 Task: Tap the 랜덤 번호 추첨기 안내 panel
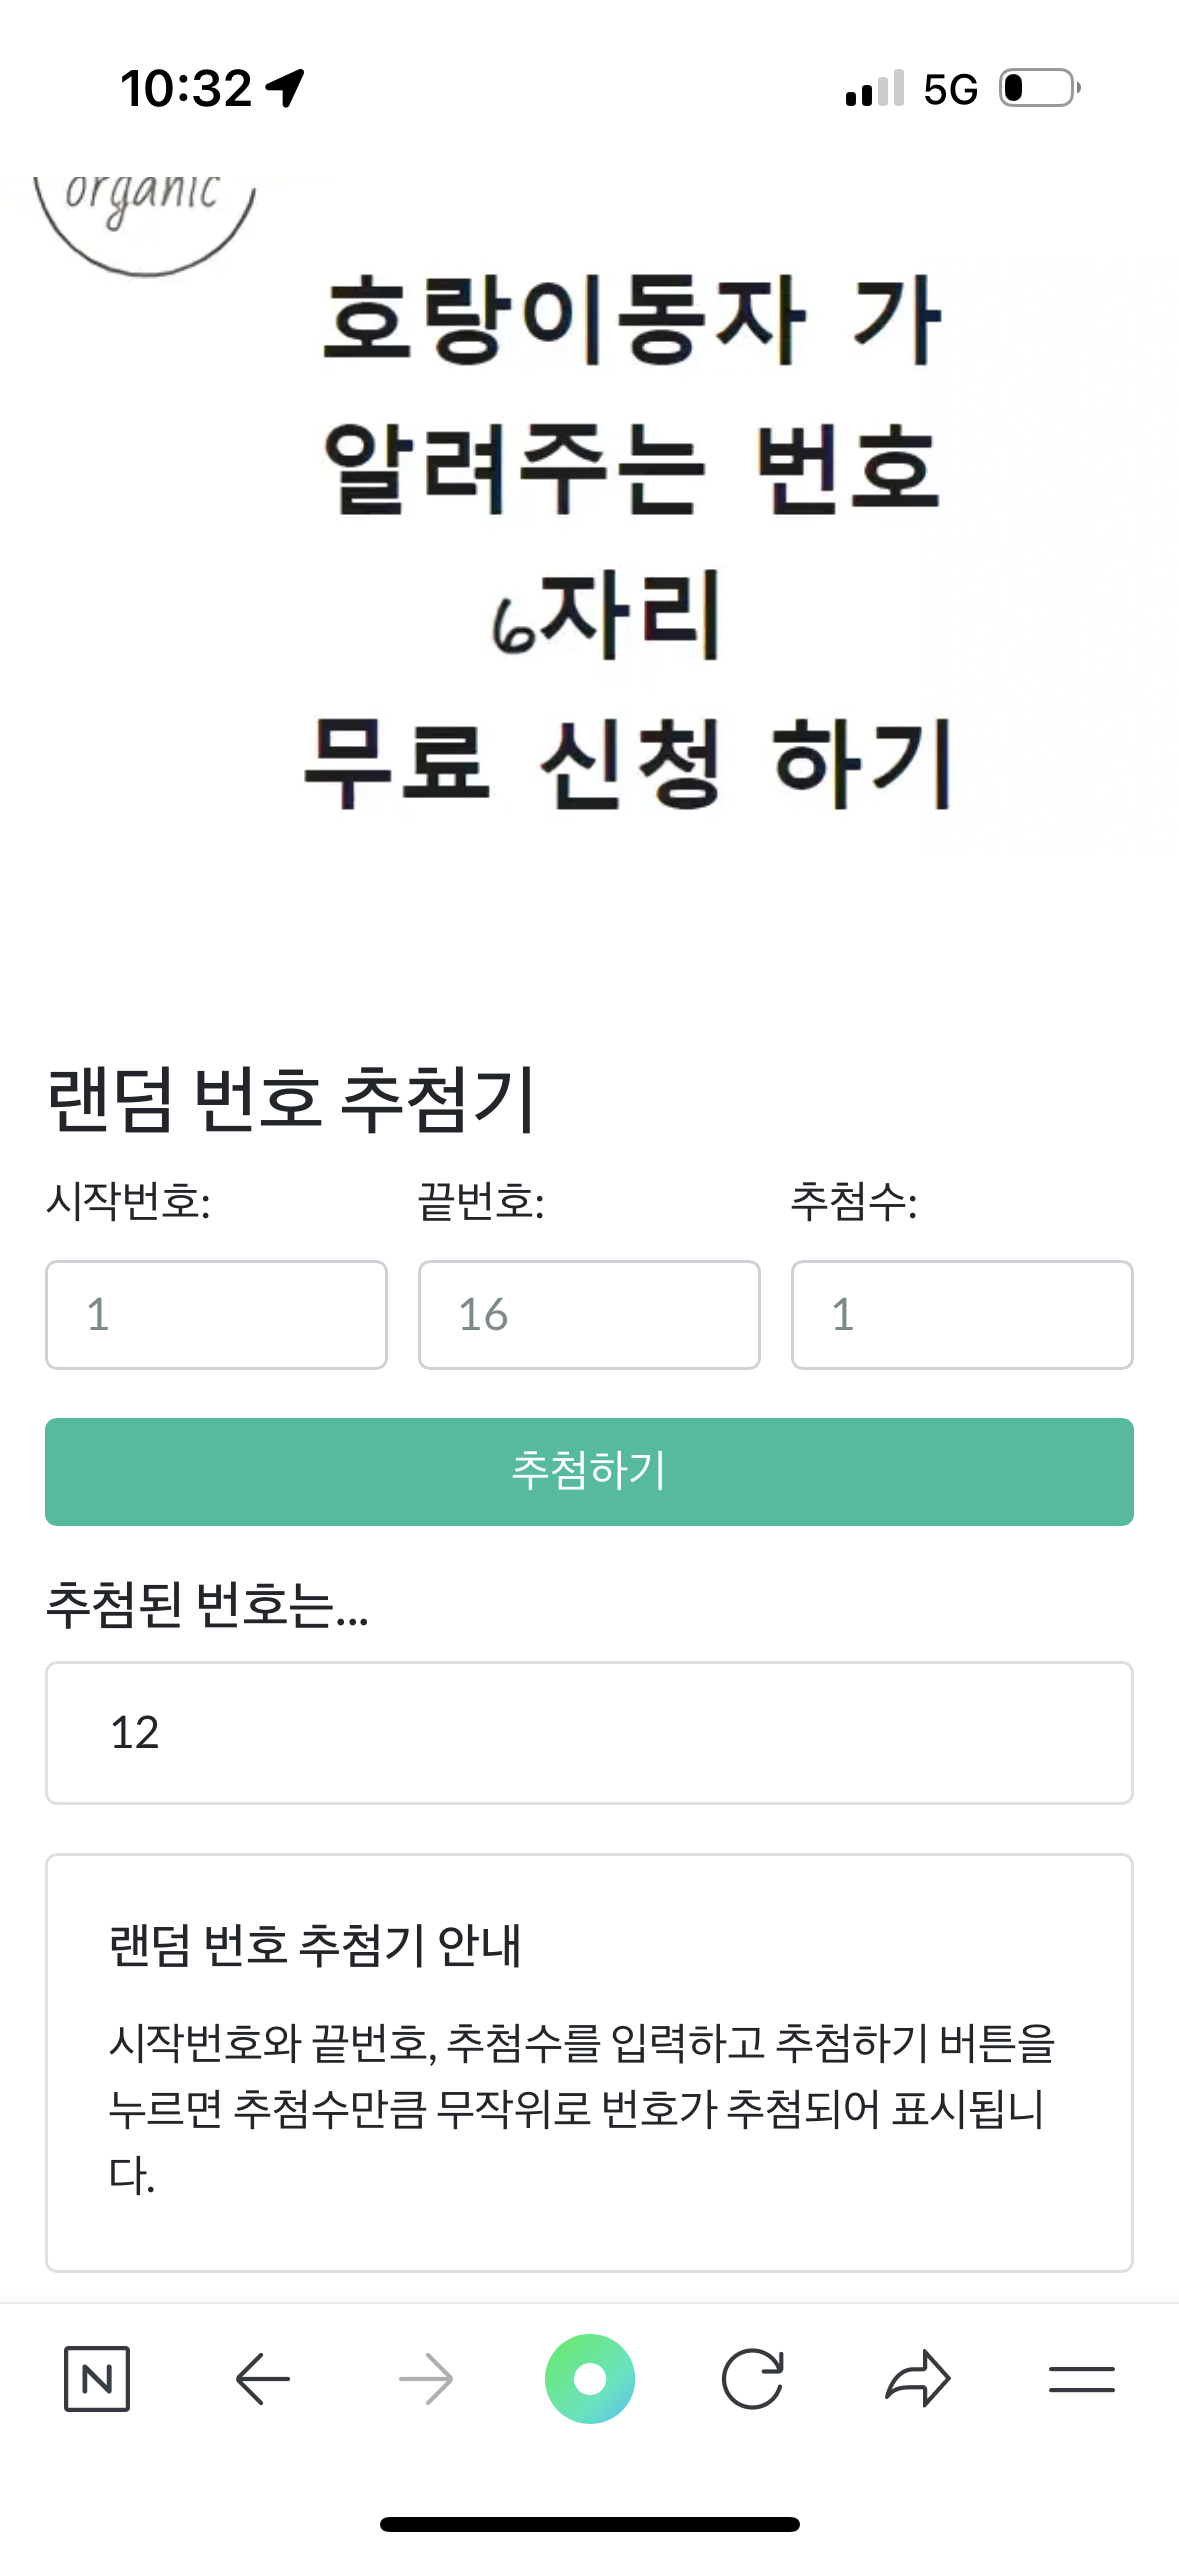tap(589, 2062)
